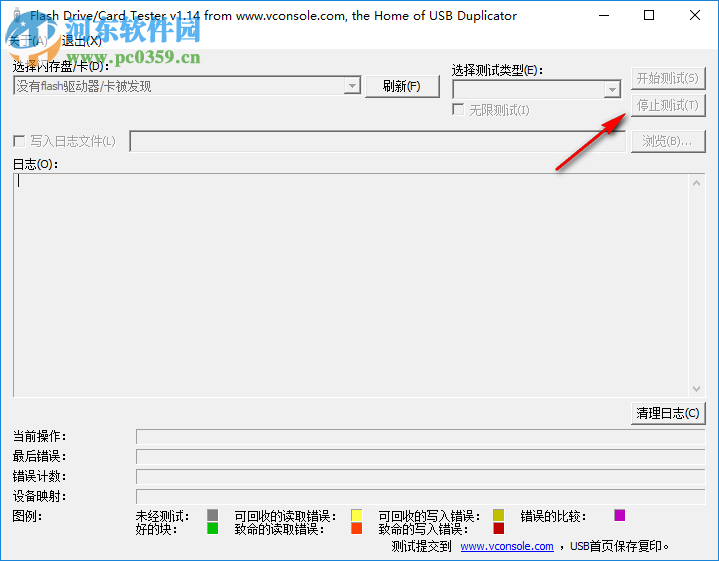Image resolution: width=719 pixels, height=561 pixels.
Task: Click the 选择测试类型(E): label
Action: (x=497, y=71)
